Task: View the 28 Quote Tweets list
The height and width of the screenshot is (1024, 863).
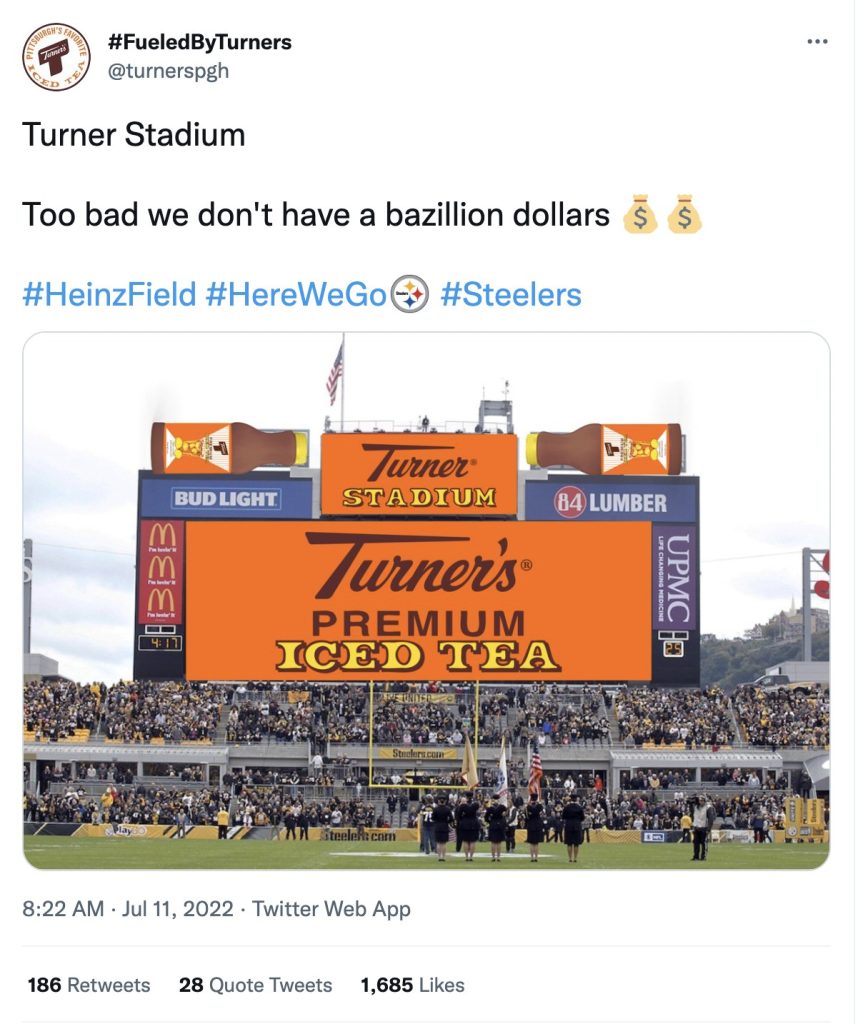Action: pos(255,985)
